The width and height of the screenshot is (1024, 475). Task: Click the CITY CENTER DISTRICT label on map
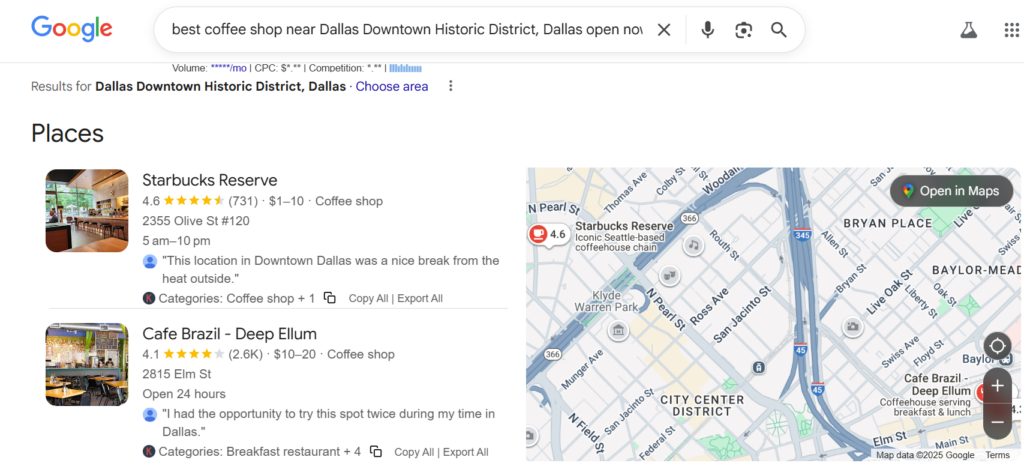click(701, 405)
